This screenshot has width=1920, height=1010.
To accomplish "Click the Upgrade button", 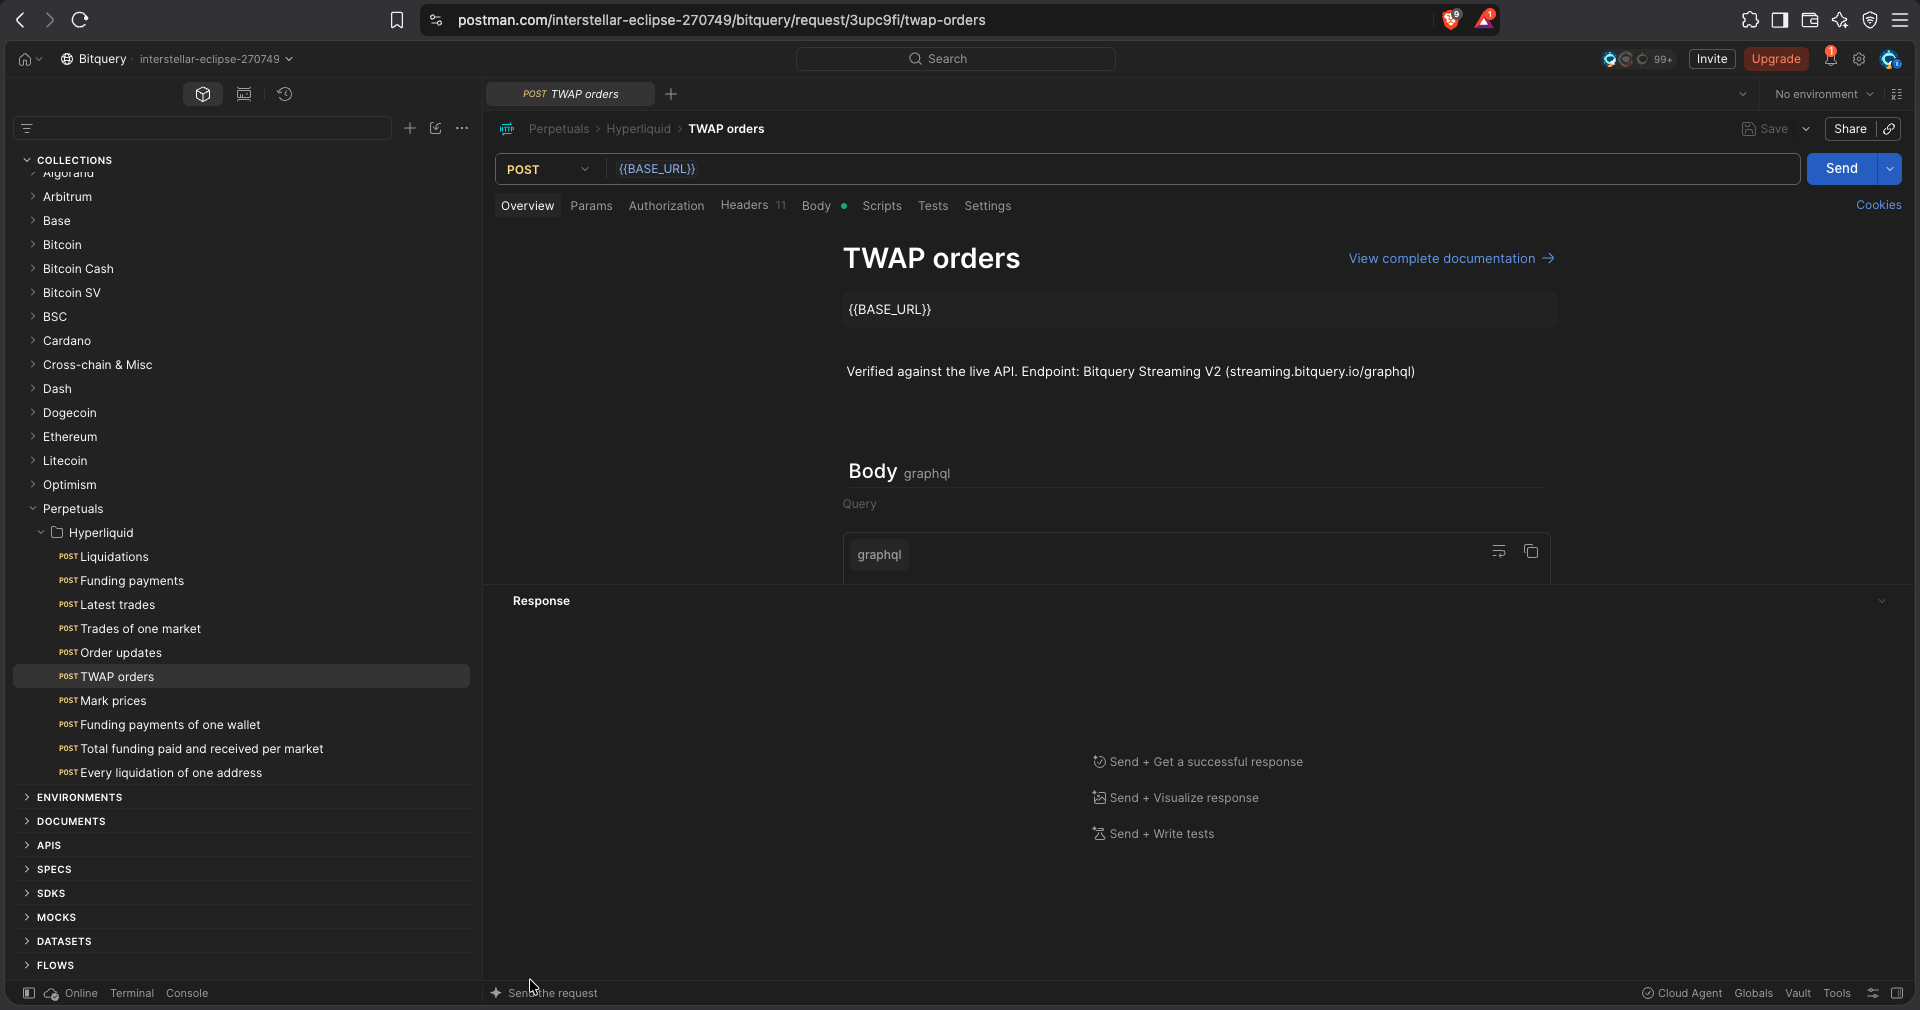I will pos(1776,59).
